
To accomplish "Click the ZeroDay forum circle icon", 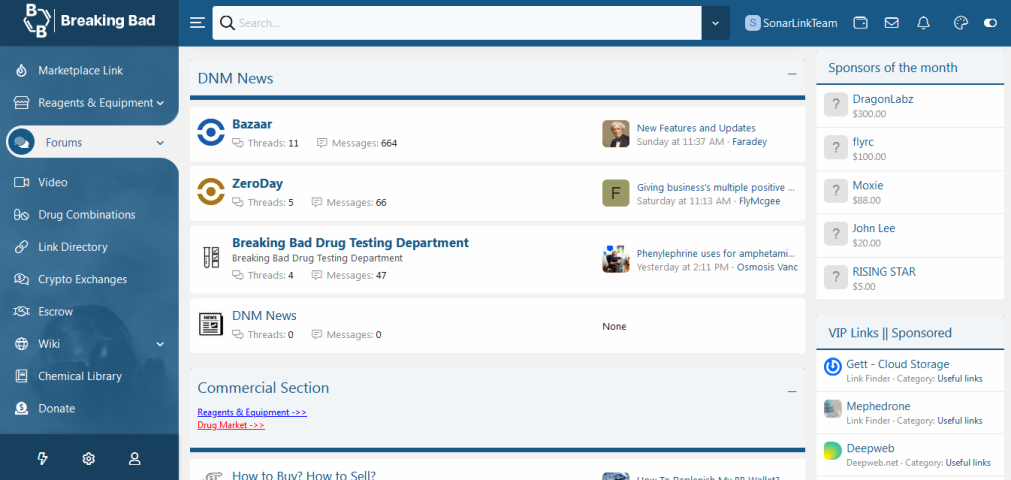I will click(211, 192).
